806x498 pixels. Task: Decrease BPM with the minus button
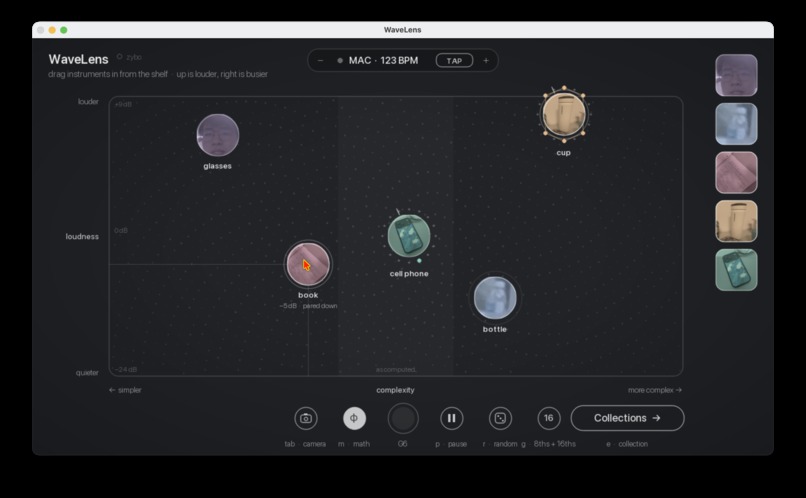coord(320,61)
